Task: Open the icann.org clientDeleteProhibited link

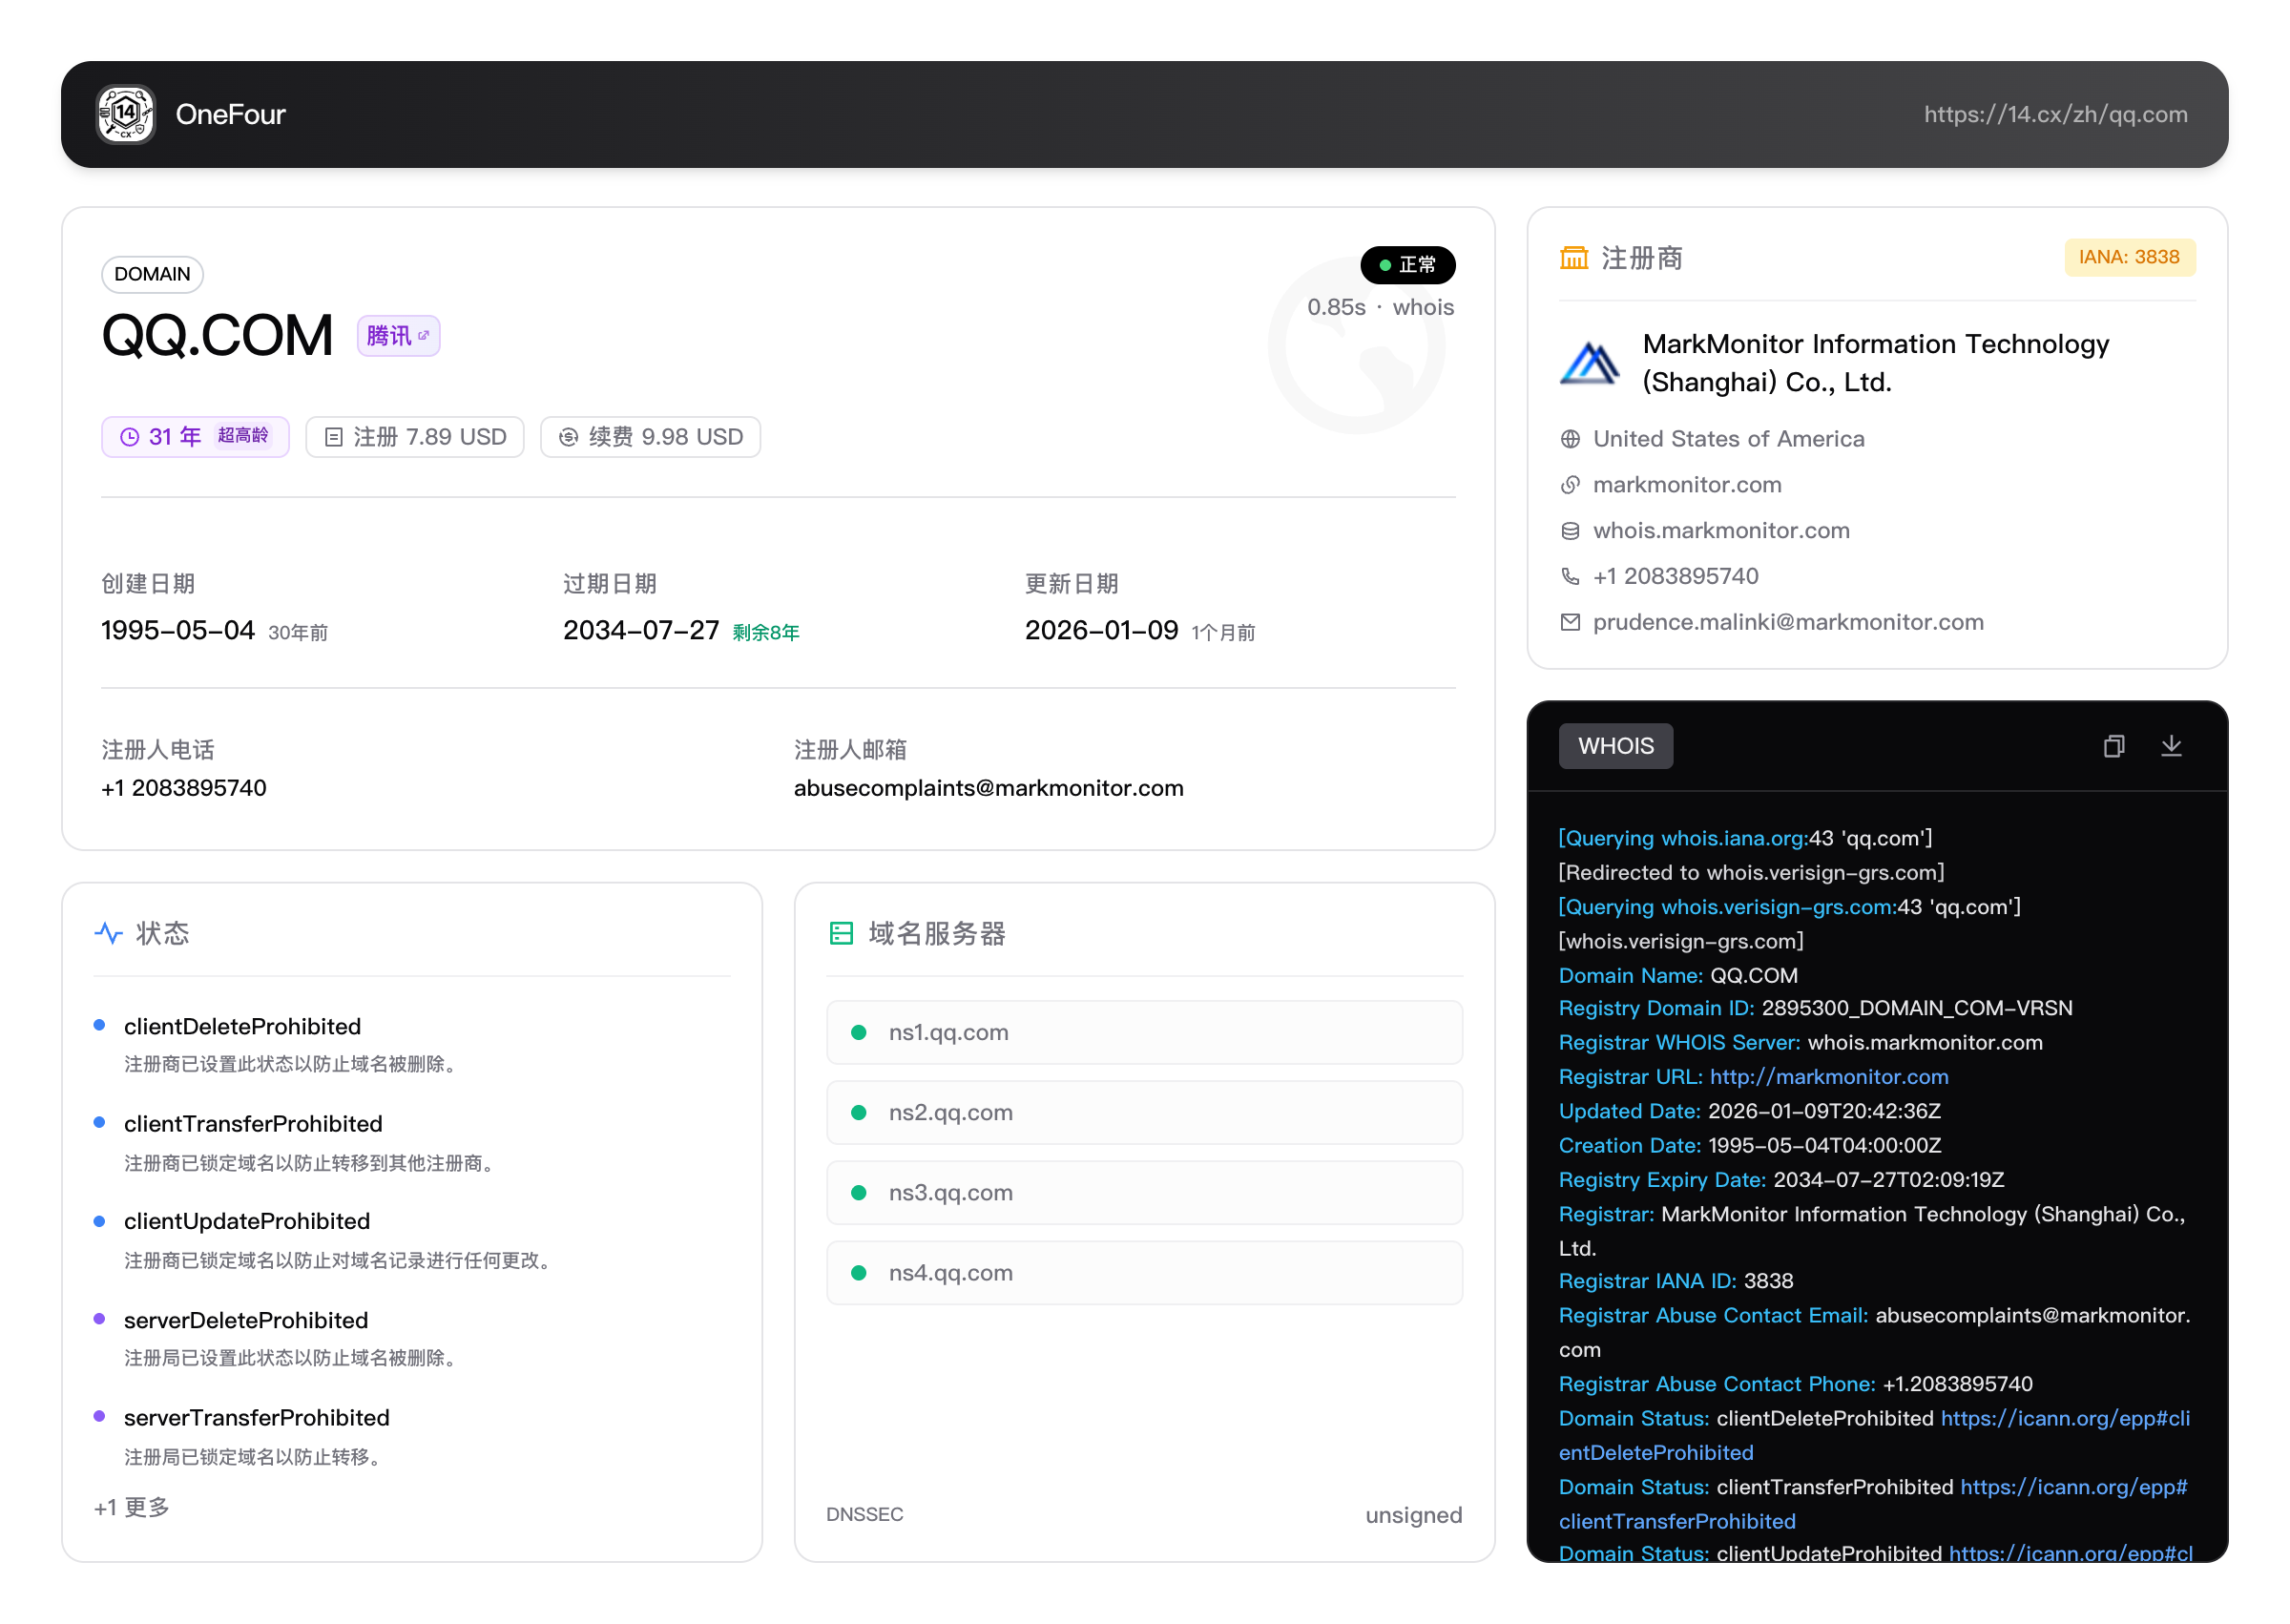Action: pyautogui.click(x=2064, y=1419)
